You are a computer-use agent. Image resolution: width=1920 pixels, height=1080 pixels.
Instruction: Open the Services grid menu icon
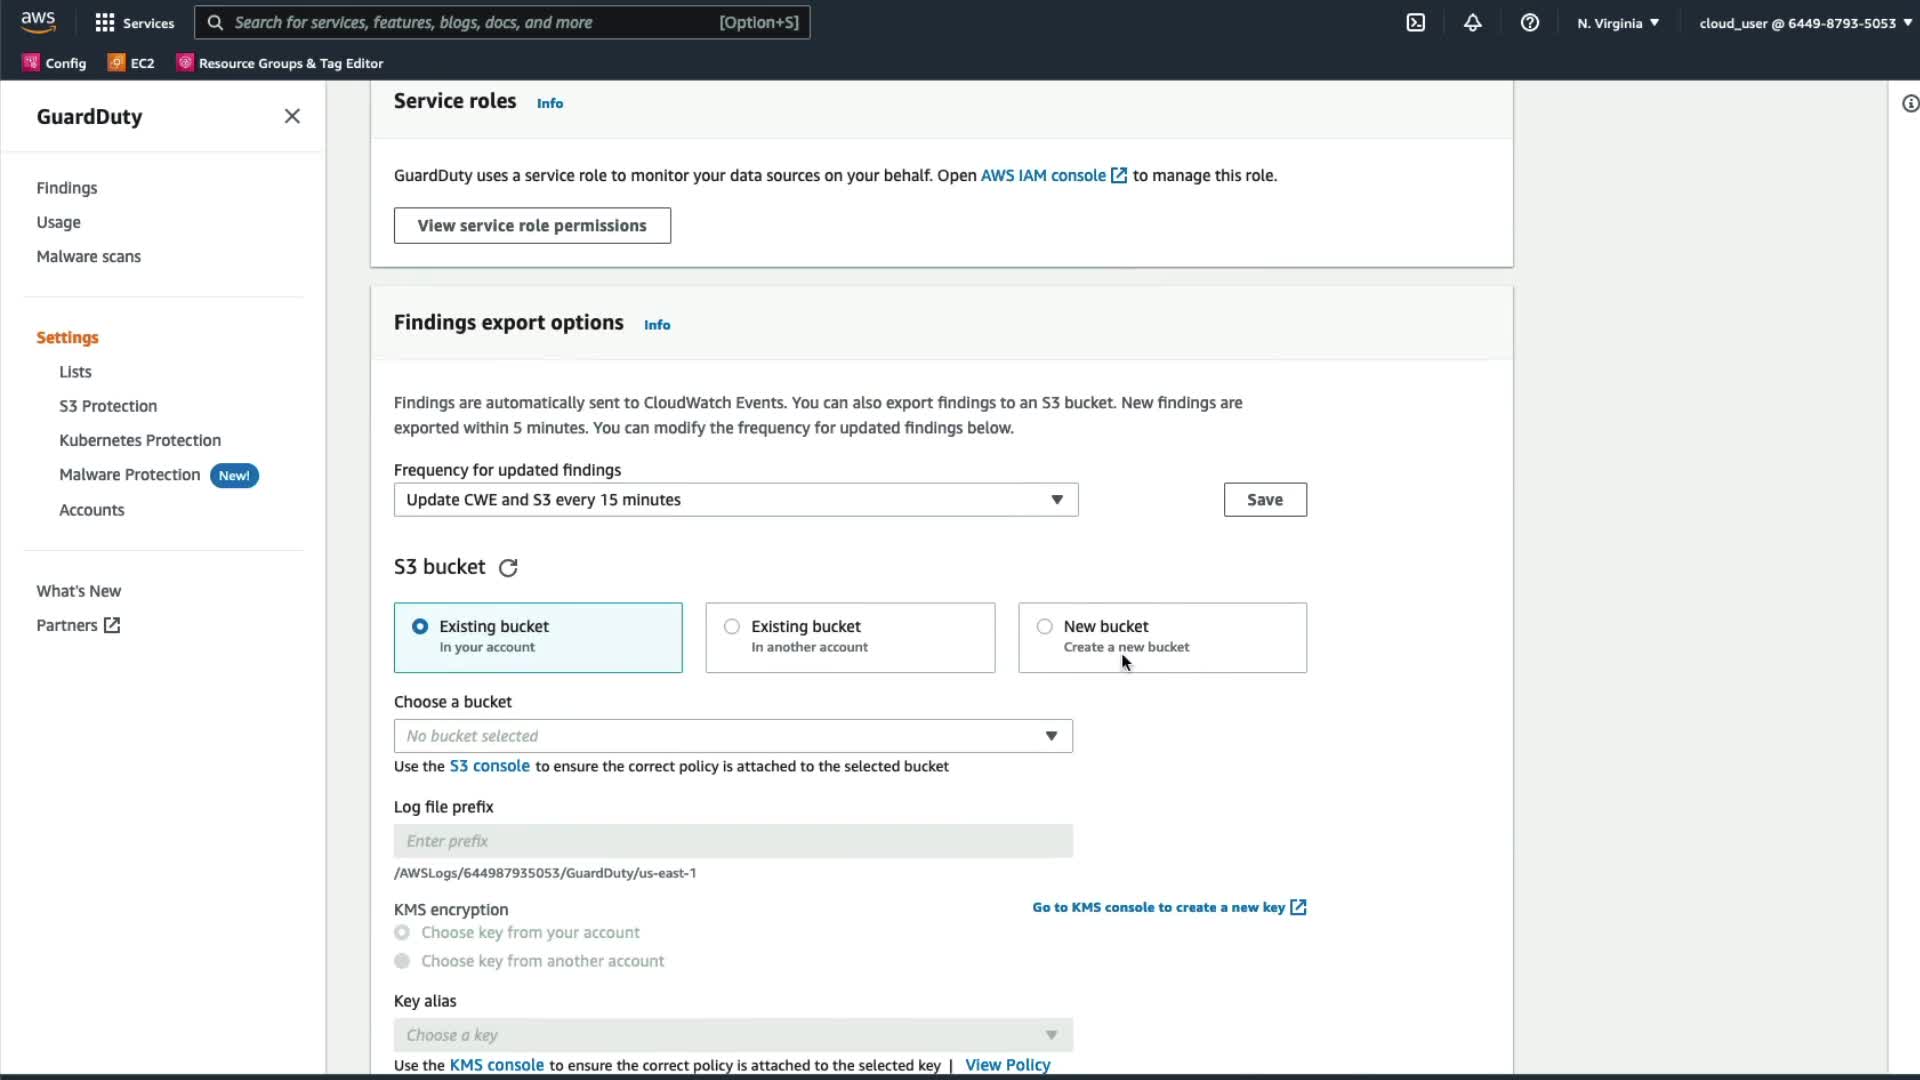point(105,22)
